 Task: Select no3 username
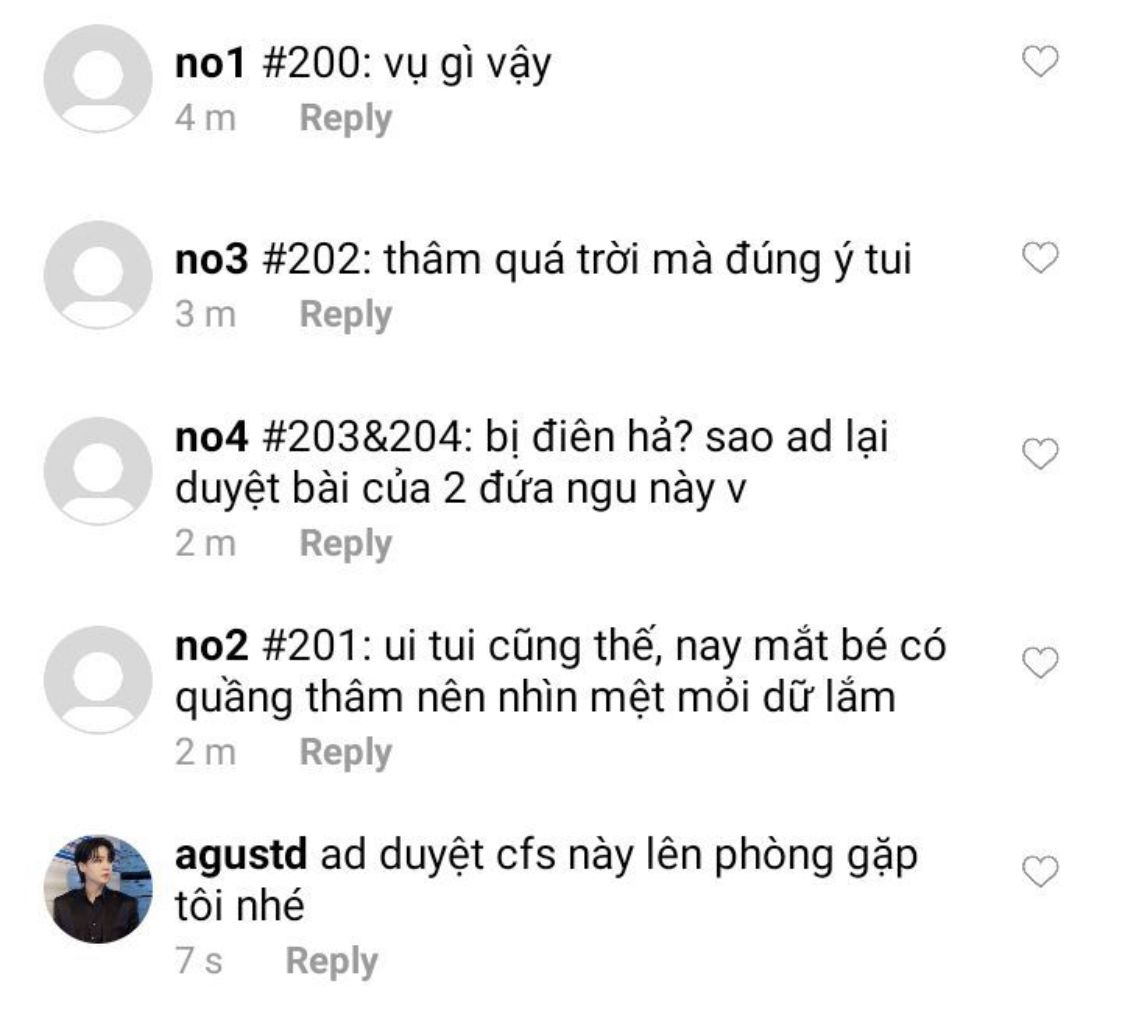pos(212,259)
